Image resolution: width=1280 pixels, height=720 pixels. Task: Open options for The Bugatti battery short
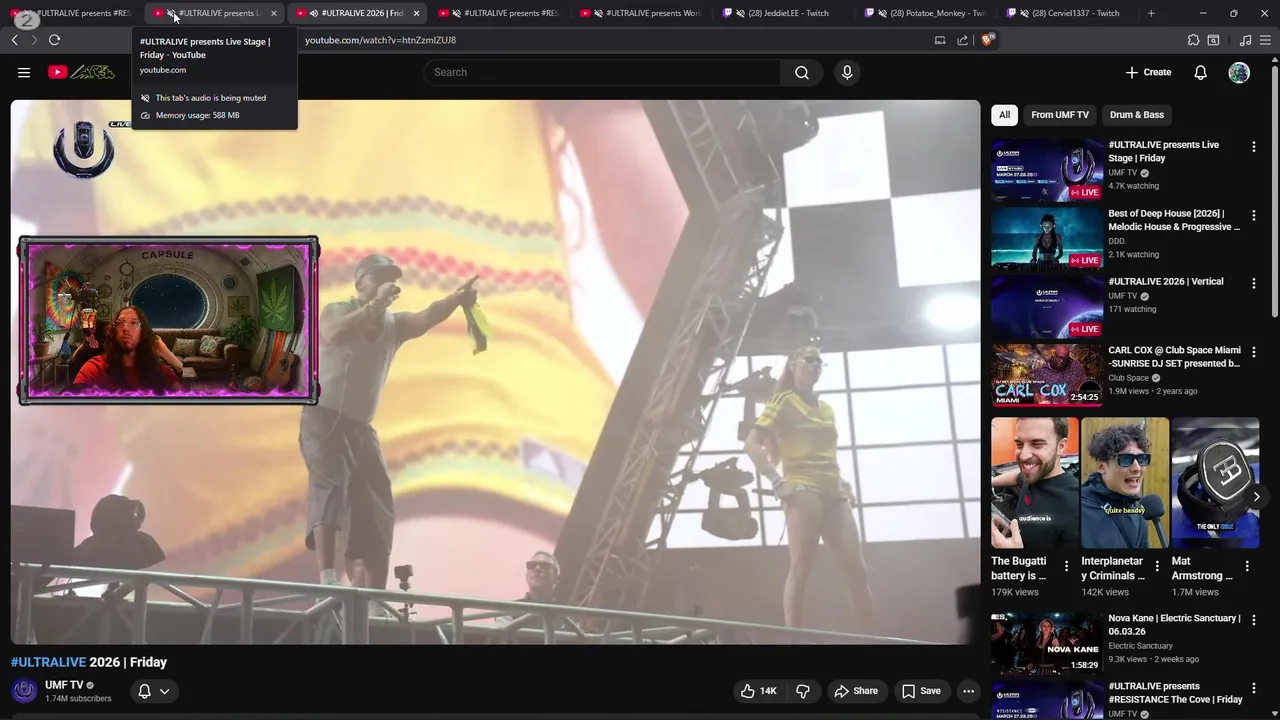[x=1066, y=566]
